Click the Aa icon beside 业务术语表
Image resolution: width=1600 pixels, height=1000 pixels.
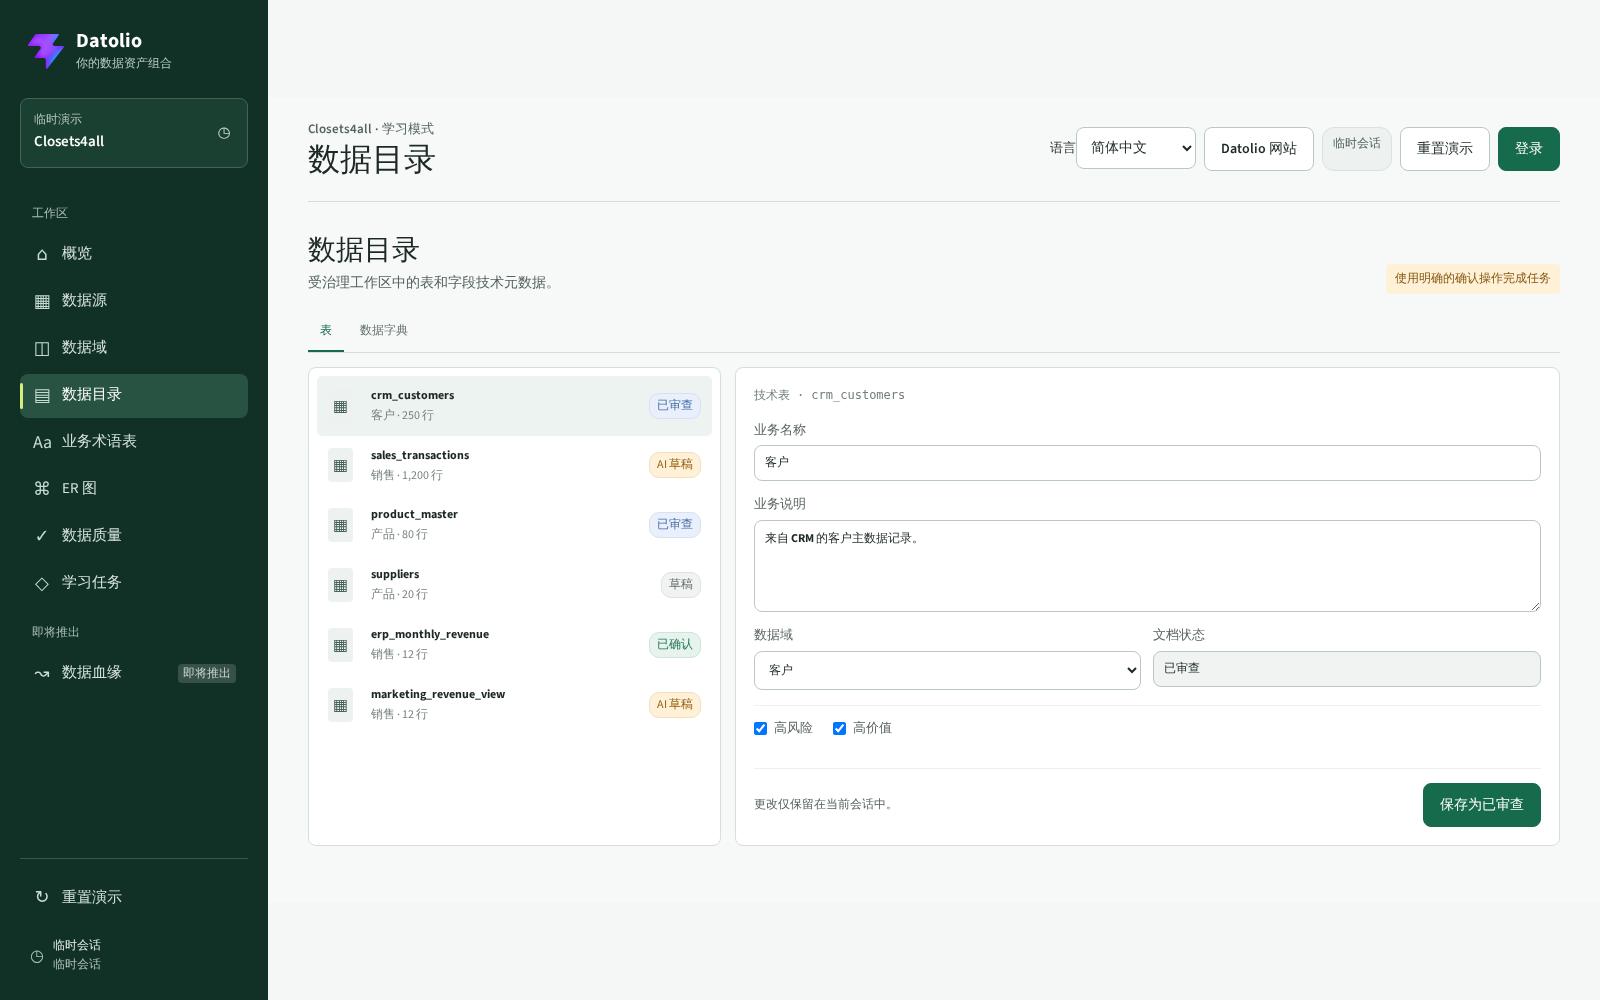point(42,442)
